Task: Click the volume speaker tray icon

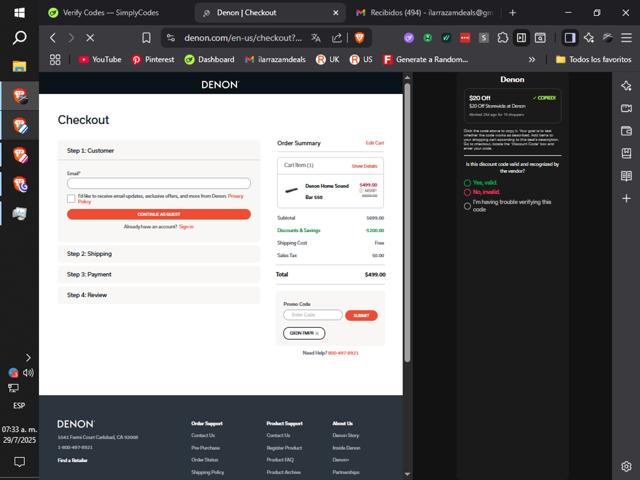Action: coord(28,372)
